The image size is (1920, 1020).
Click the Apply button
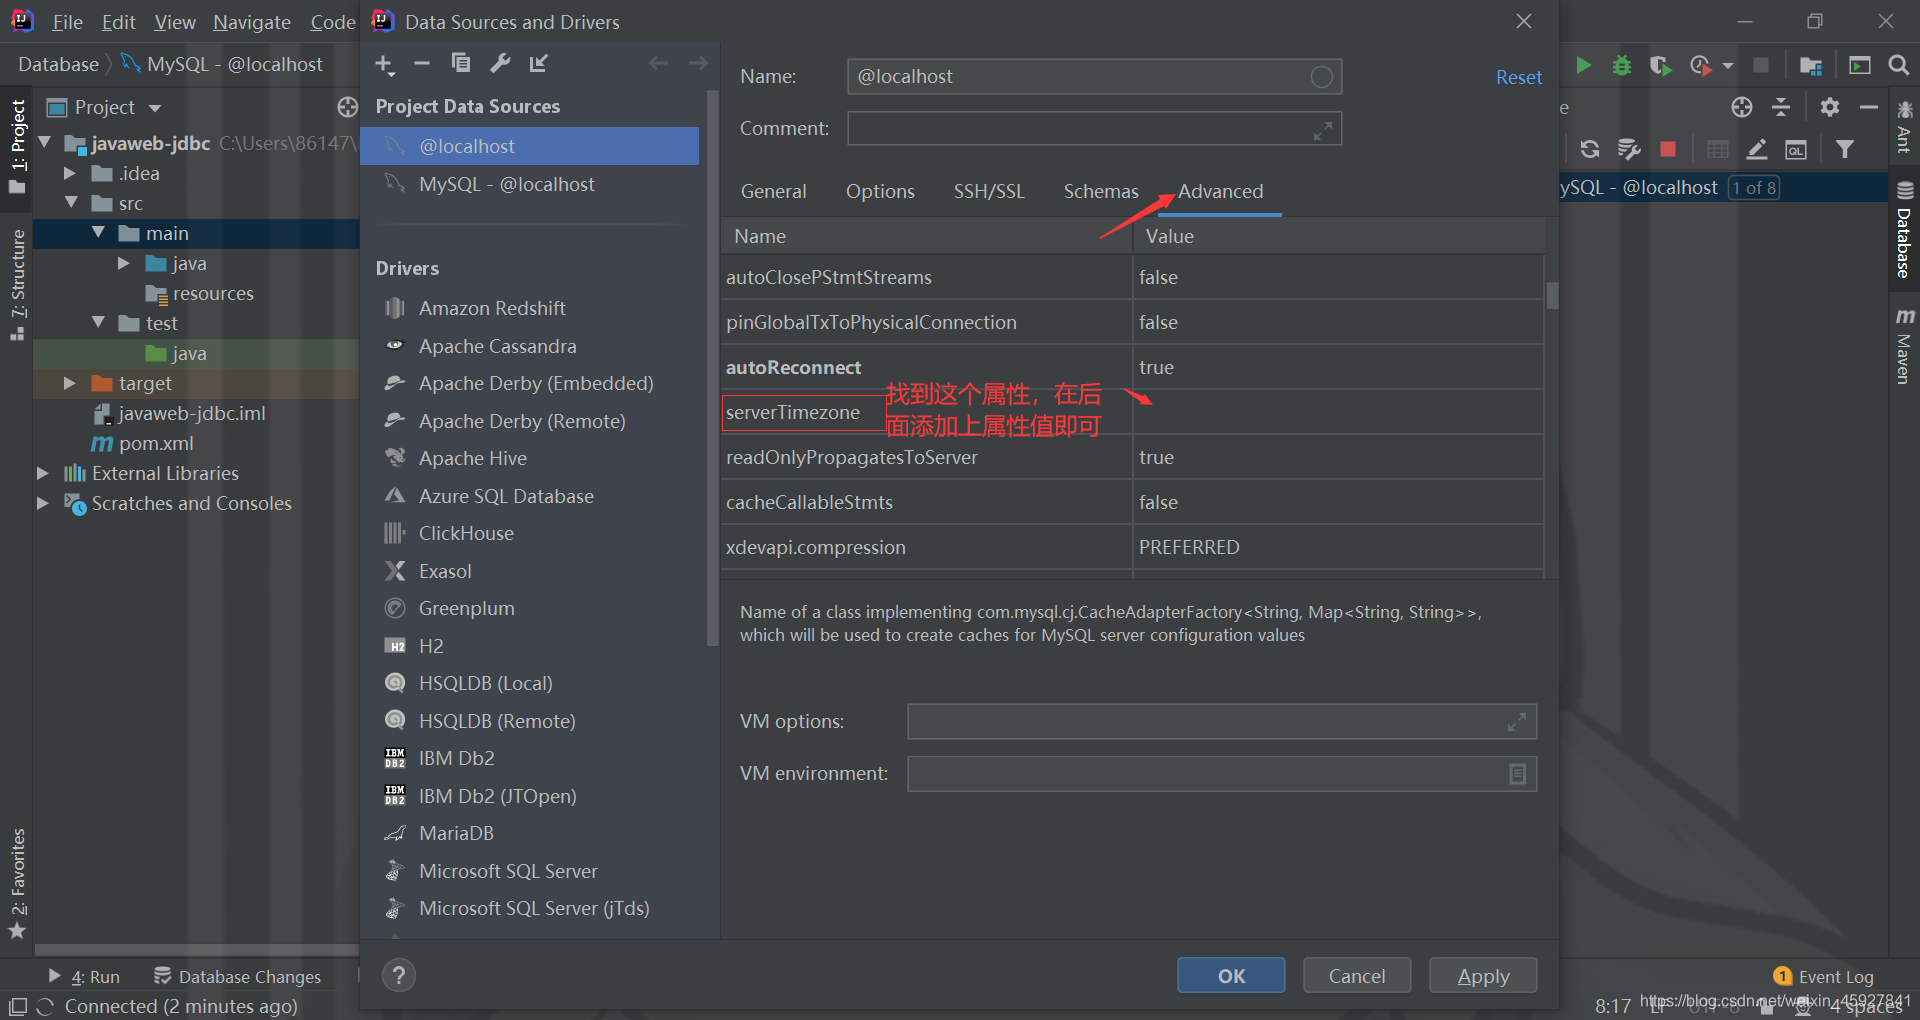(1483, 976)
